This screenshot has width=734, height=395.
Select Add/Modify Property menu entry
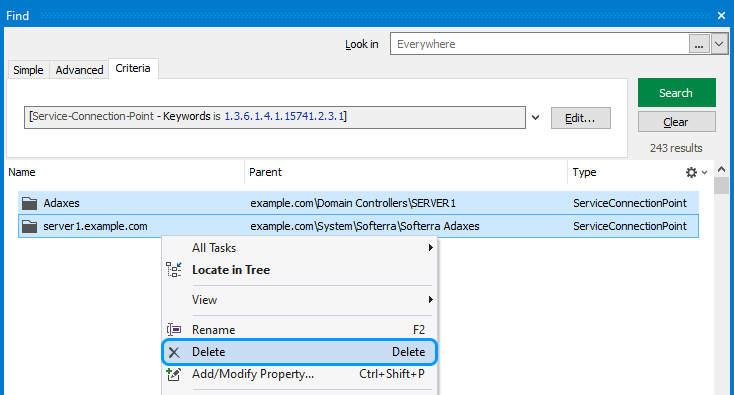click(300, 374)
